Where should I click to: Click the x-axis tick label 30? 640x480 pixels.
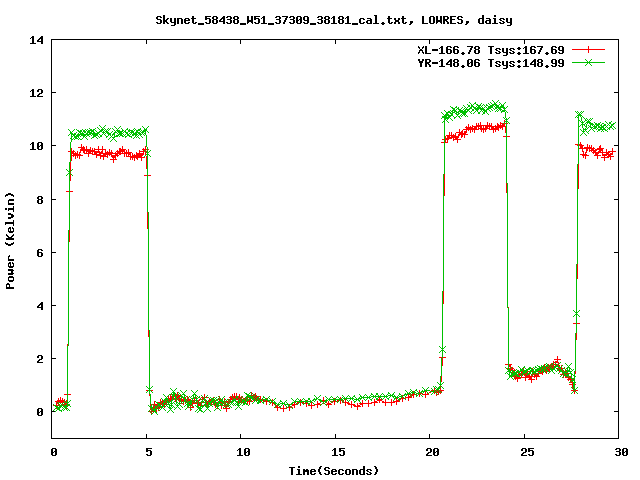(622, 452)
